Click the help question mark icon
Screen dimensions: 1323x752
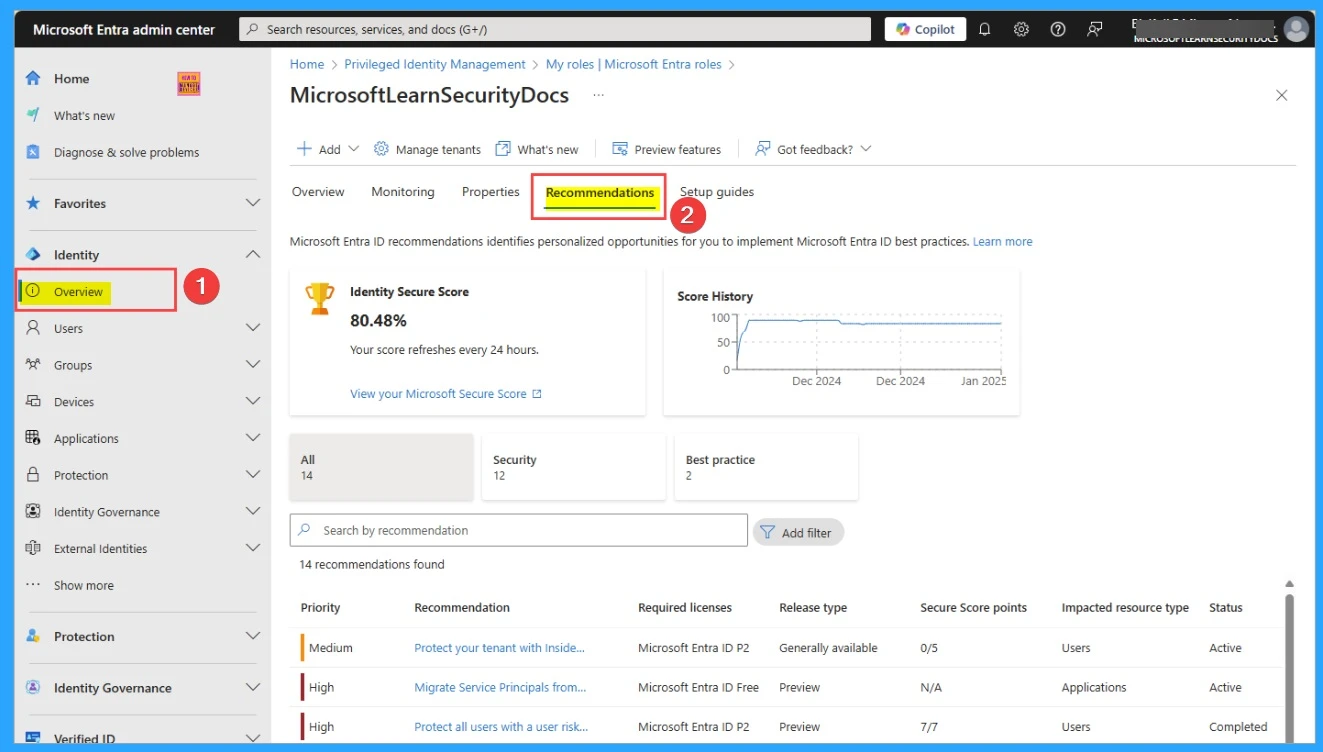tap(1058, 28)
